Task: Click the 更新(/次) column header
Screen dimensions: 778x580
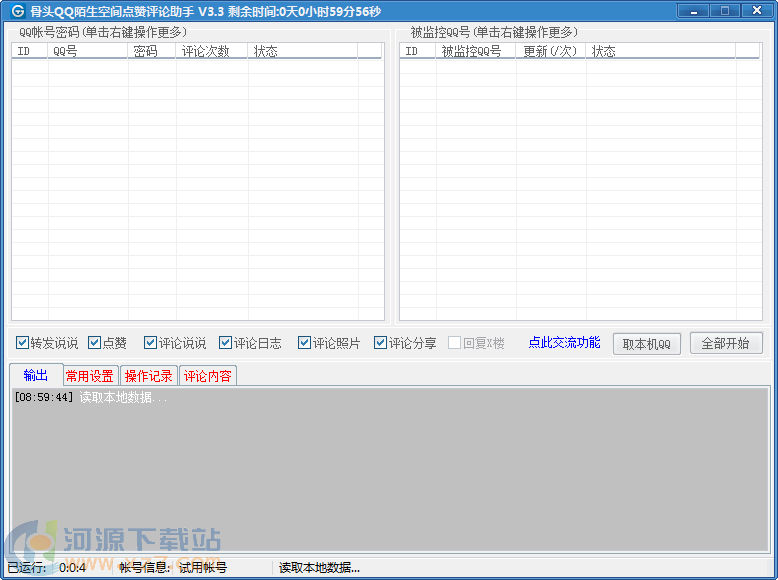Action: click(x=550, y=51)
